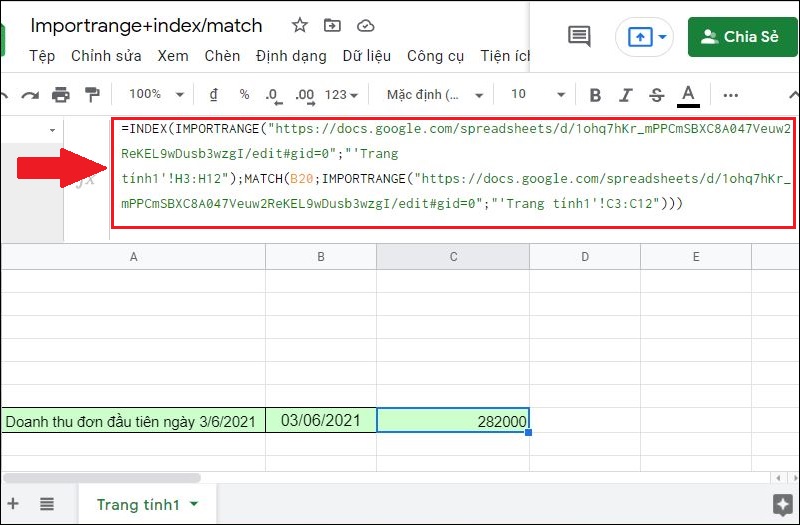The image size is (800, 525).
Task: Click the green Chia Sẻ share button
Action: [x=742, y=37]
